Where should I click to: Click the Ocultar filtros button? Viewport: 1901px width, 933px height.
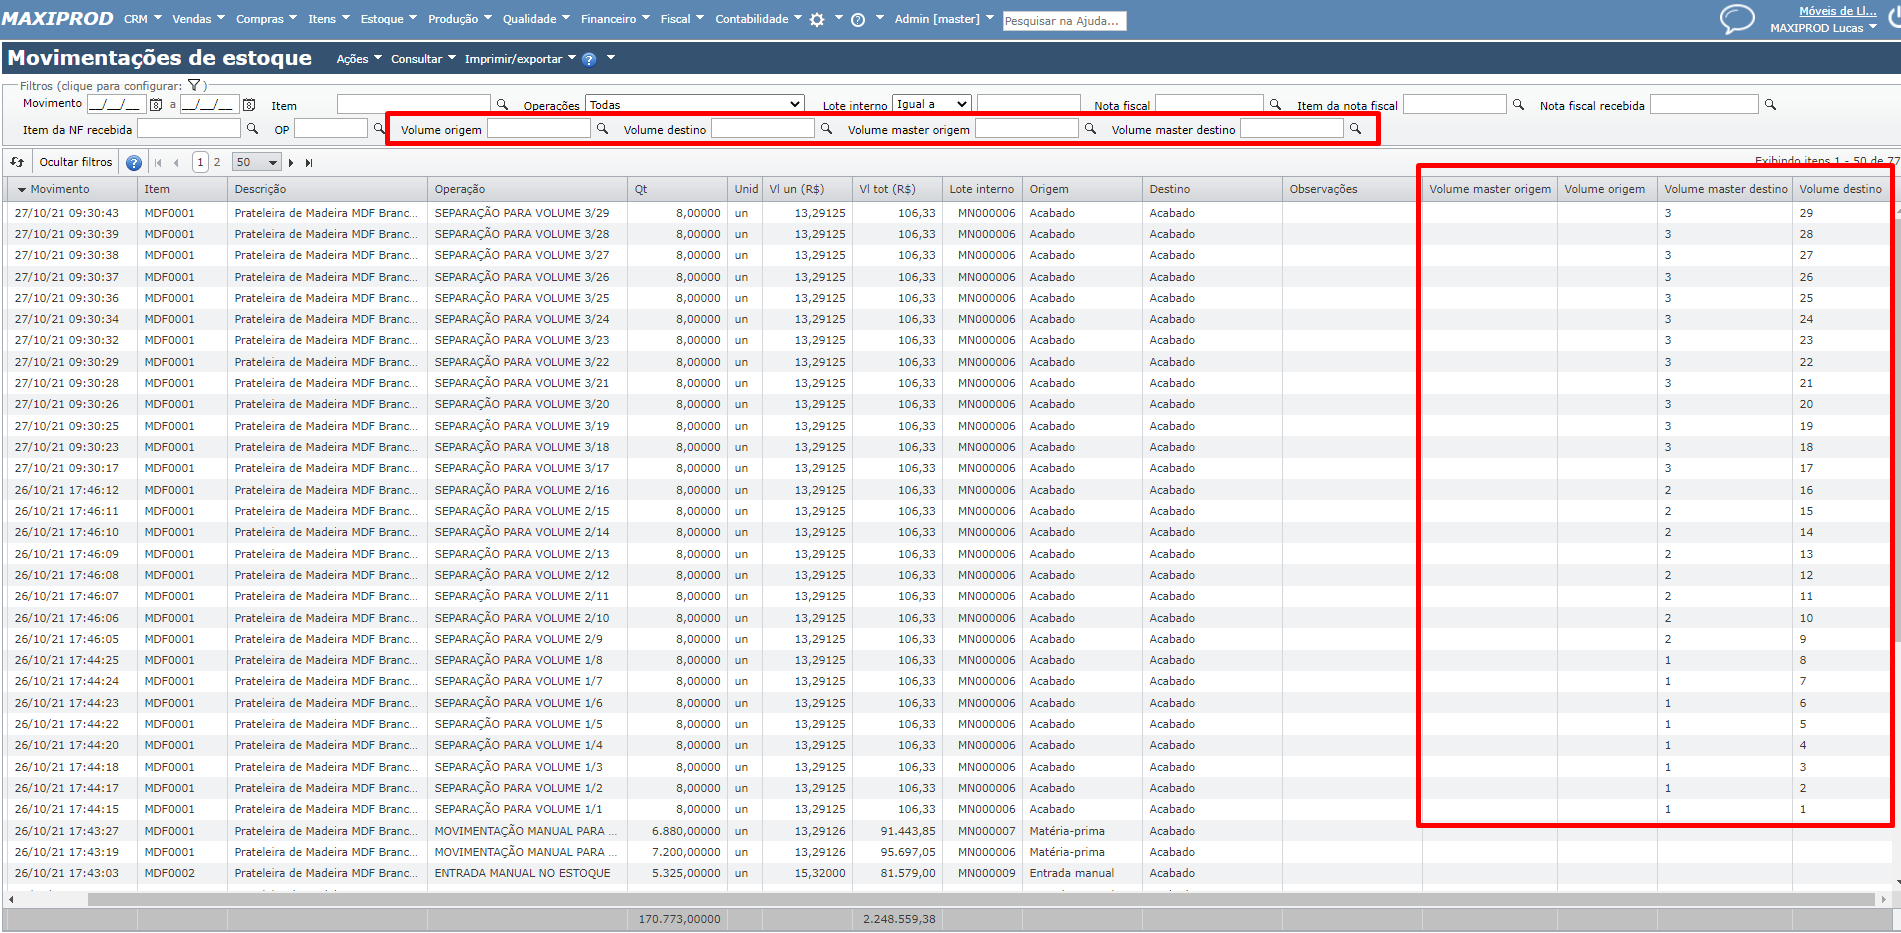click(x=76, y=162)
